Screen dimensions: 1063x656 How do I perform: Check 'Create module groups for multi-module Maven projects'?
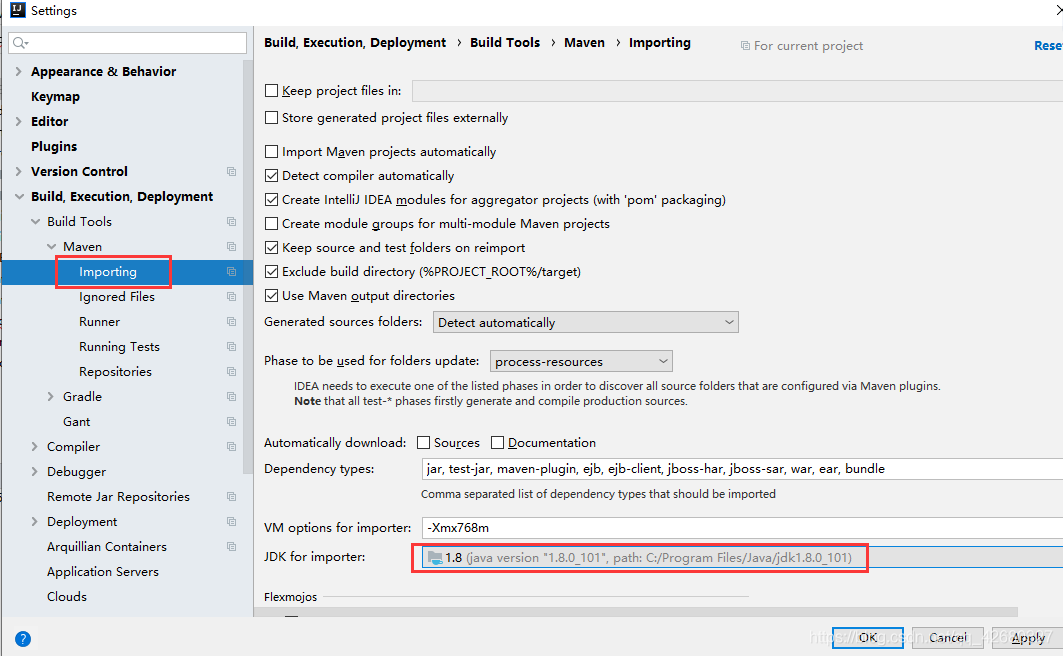pyautogui.click(x=271, y=223)
